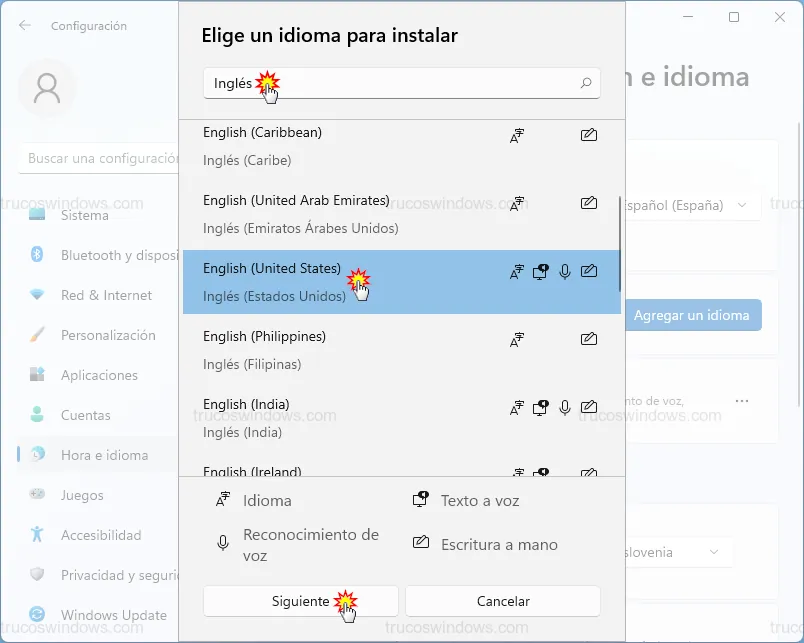
Task: Expand the Eslovenia region dropdown
Action: coord(678,552)
